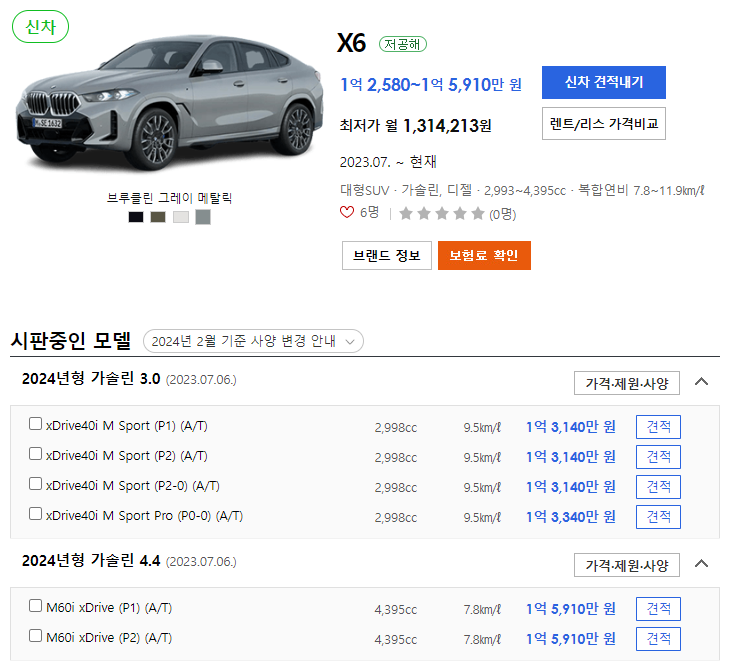Click 견적 for xDrive40i M Sport (P2)
733x667 pixels.
pos(658,457)
